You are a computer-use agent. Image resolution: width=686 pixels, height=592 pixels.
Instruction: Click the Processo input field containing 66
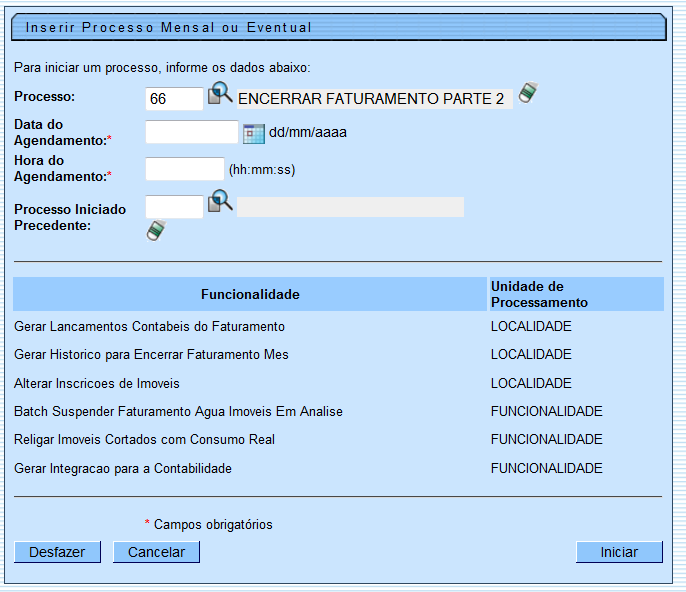[x=174, y=98]
